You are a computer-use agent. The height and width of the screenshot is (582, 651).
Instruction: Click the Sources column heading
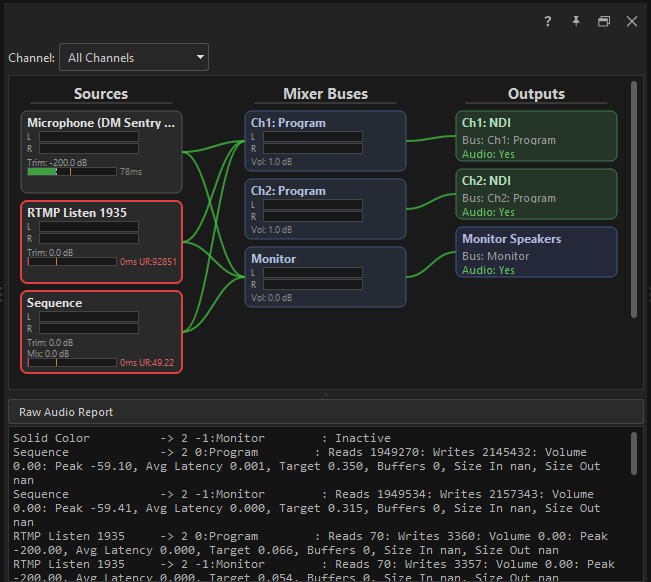101,94
